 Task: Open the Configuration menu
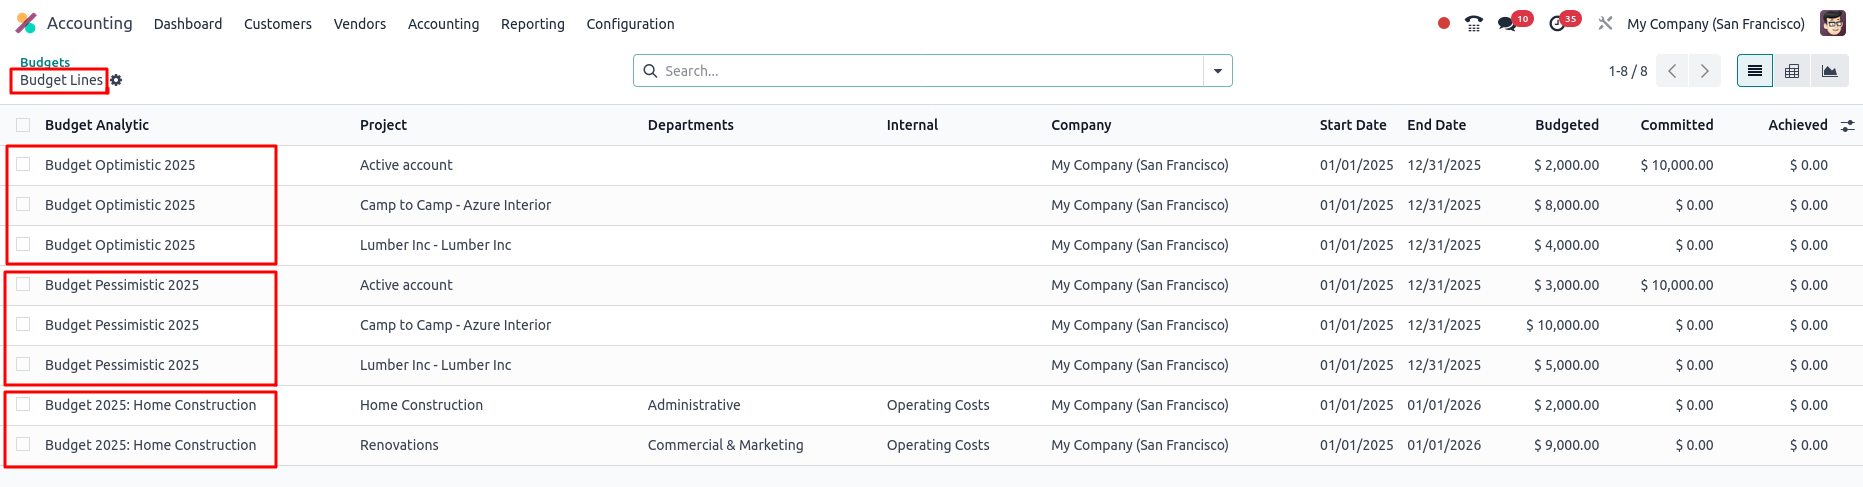pyautogui.click(x=630, y=24)
